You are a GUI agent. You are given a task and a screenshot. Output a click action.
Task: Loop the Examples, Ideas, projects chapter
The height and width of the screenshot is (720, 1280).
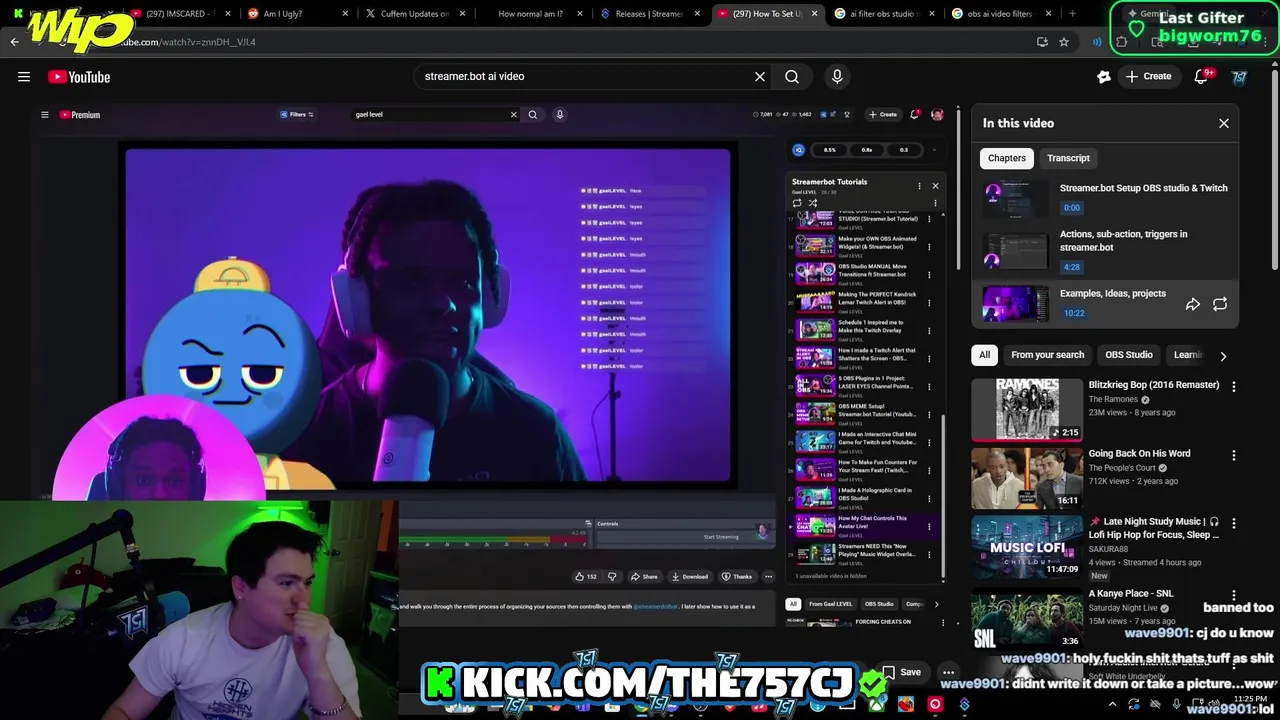coord(1220,304)
